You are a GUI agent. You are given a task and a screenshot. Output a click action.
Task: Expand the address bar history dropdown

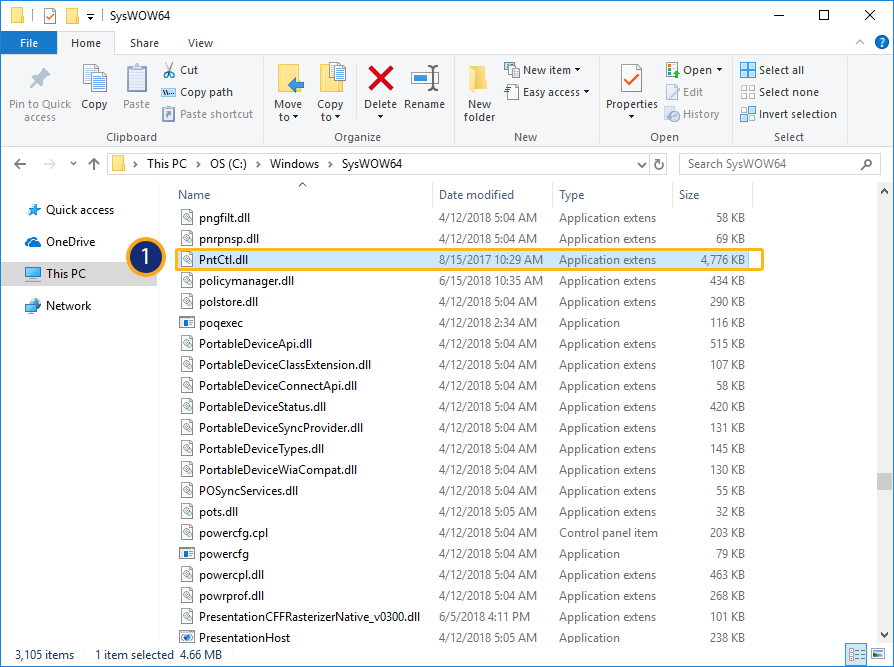click(x=641, y=164)
